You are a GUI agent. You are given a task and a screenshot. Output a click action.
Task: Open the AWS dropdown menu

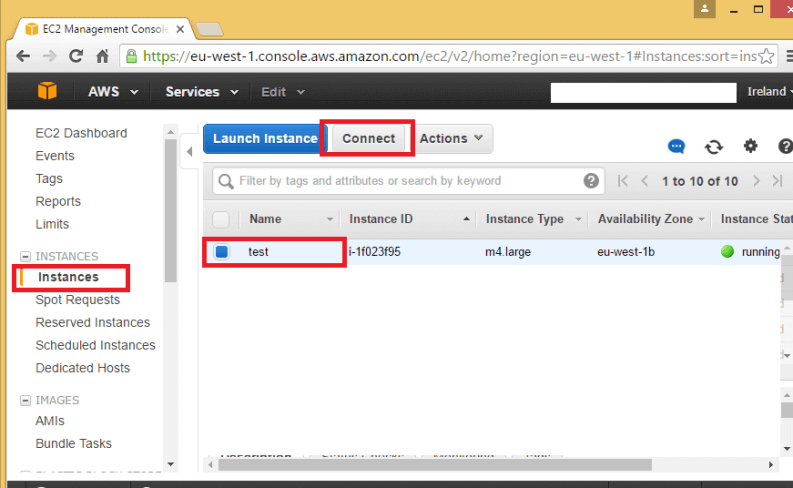tap(113, 92)
